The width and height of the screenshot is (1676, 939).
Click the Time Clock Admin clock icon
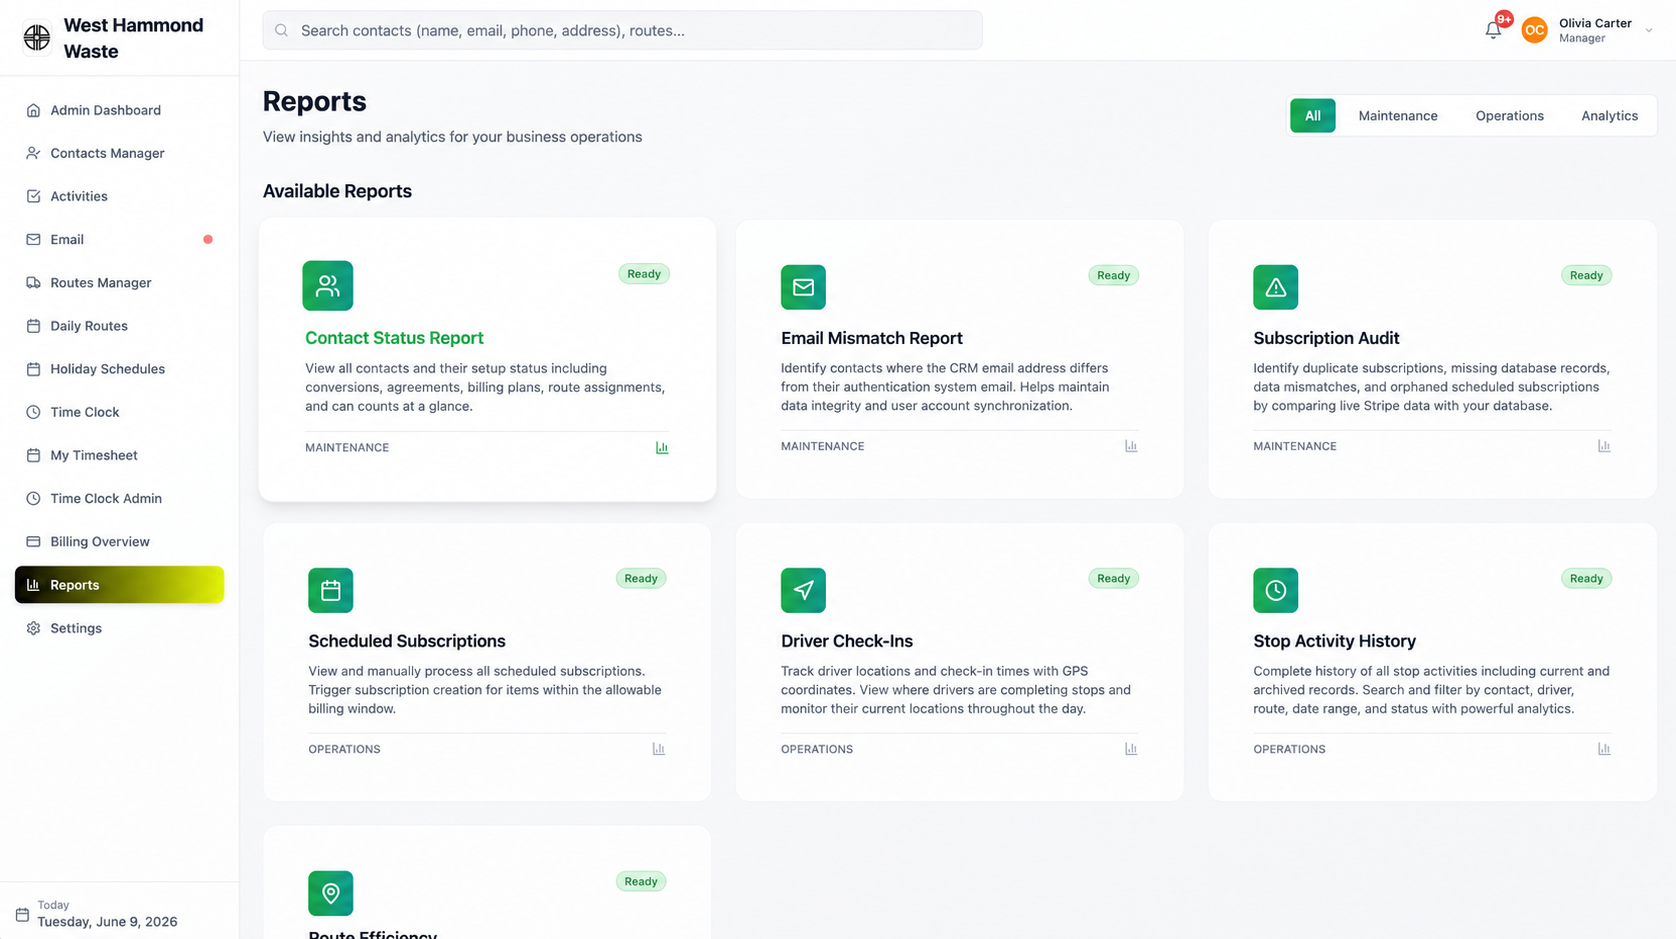click(x=33, y=498)
